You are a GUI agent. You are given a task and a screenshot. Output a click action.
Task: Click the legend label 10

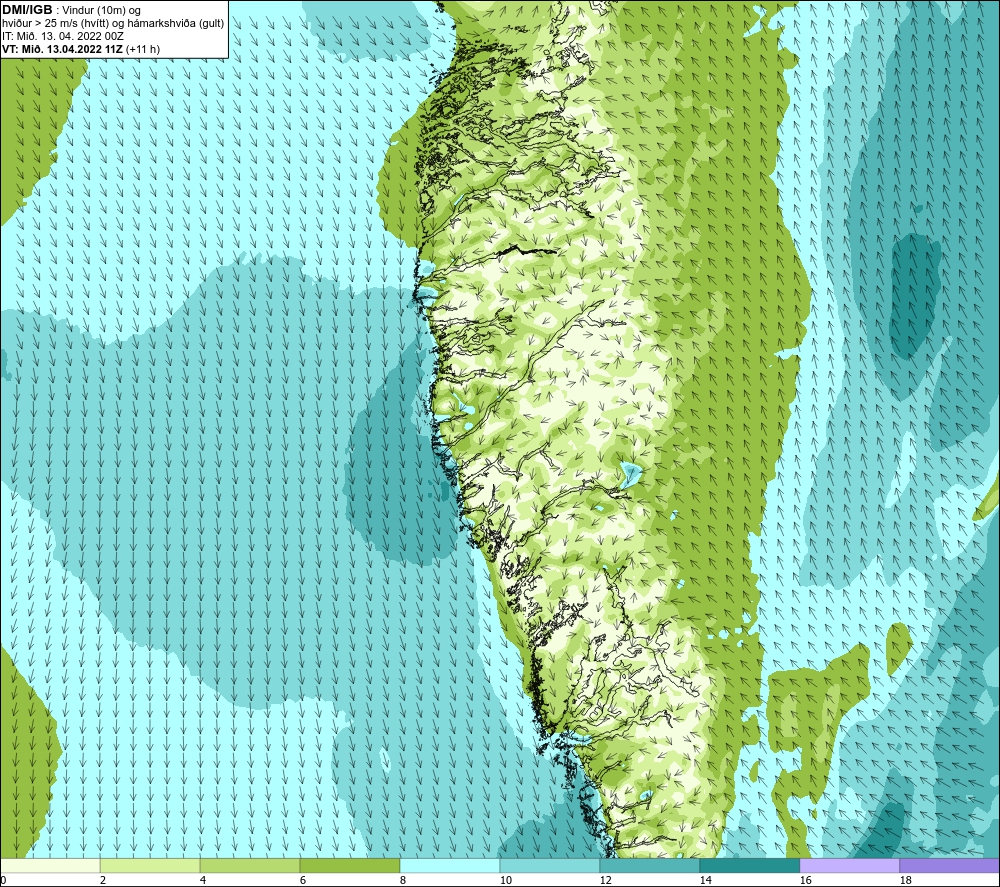[x=505, y=881]
